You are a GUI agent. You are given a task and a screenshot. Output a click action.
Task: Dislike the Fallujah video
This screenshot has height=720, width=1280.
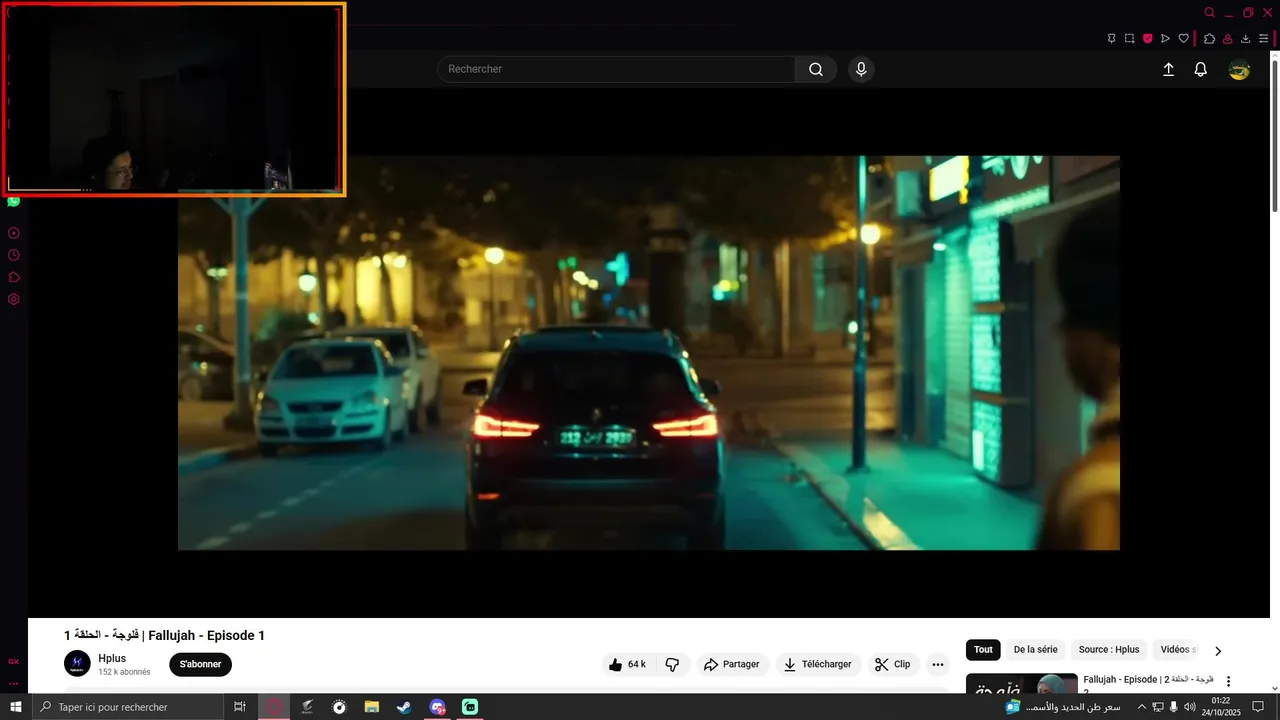(672, 664)
